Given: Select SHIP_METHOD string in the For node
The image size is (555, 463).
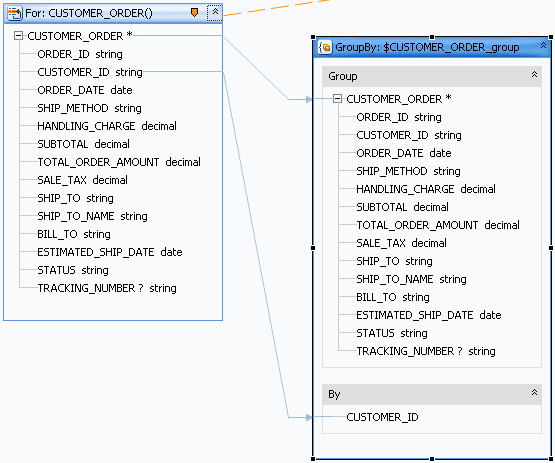Looking at the screenshot, I should 90,108.
